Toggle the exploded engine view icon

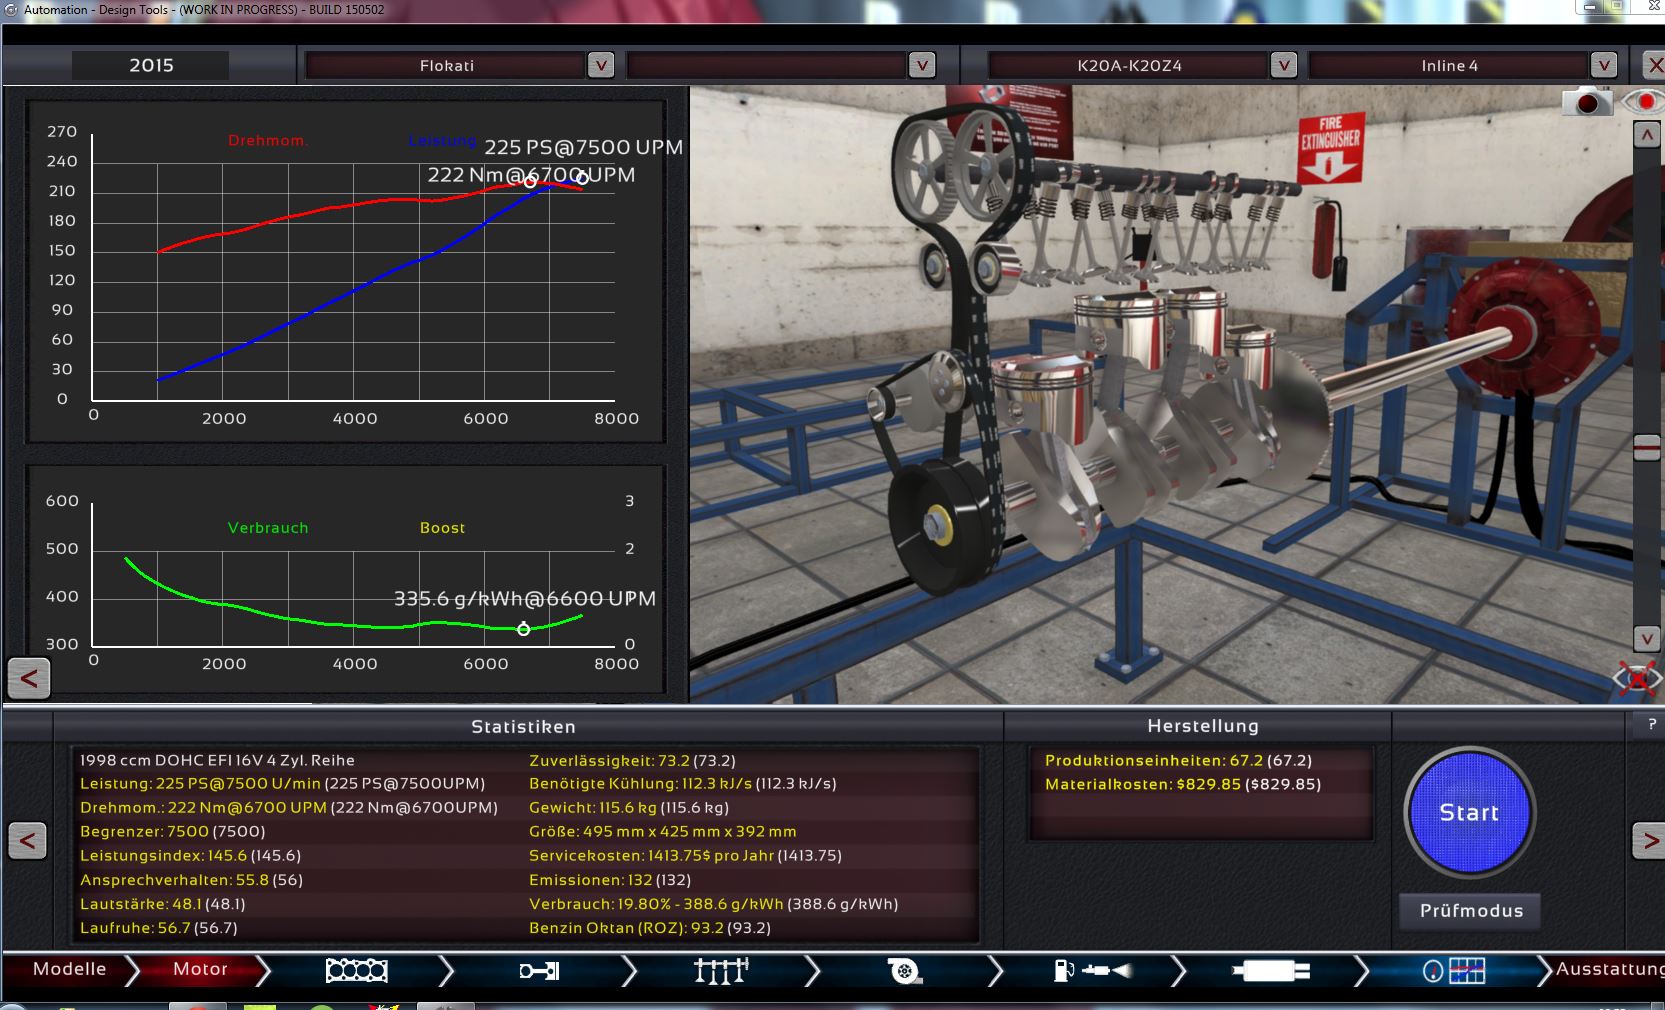1637,679
